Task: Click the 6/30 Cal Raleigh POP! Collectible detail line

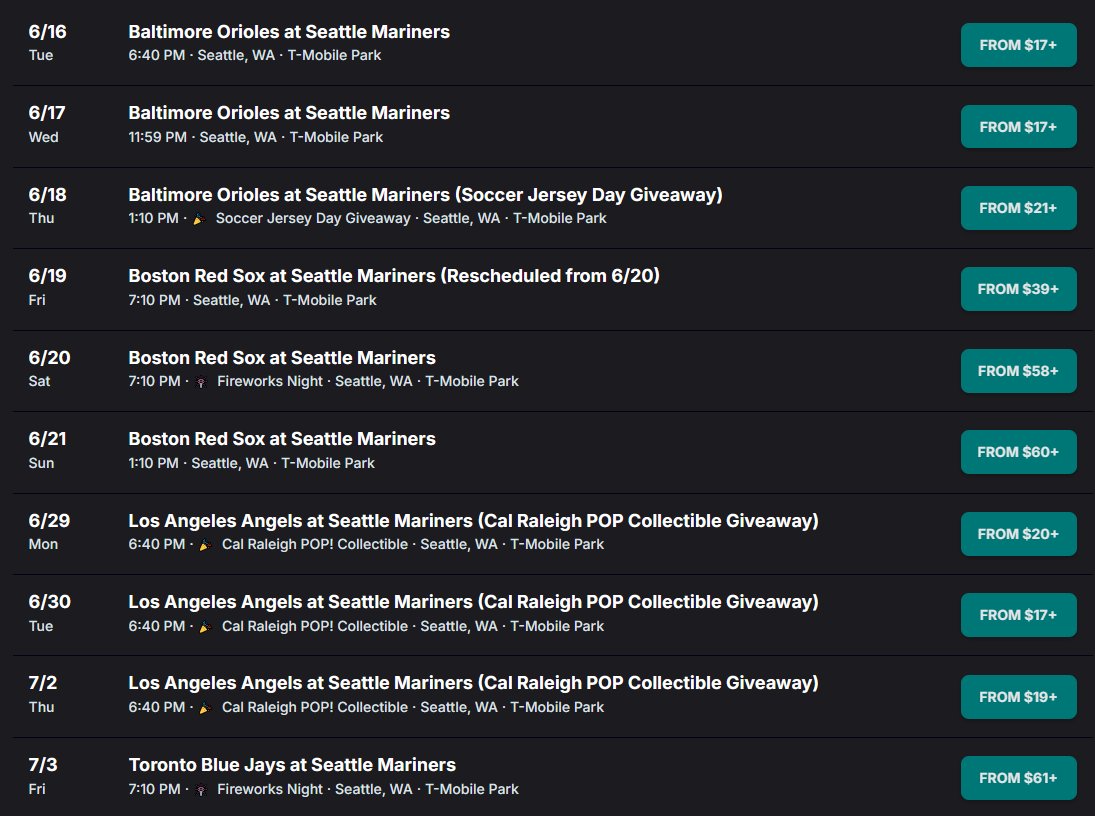Action: click(366, 626)
